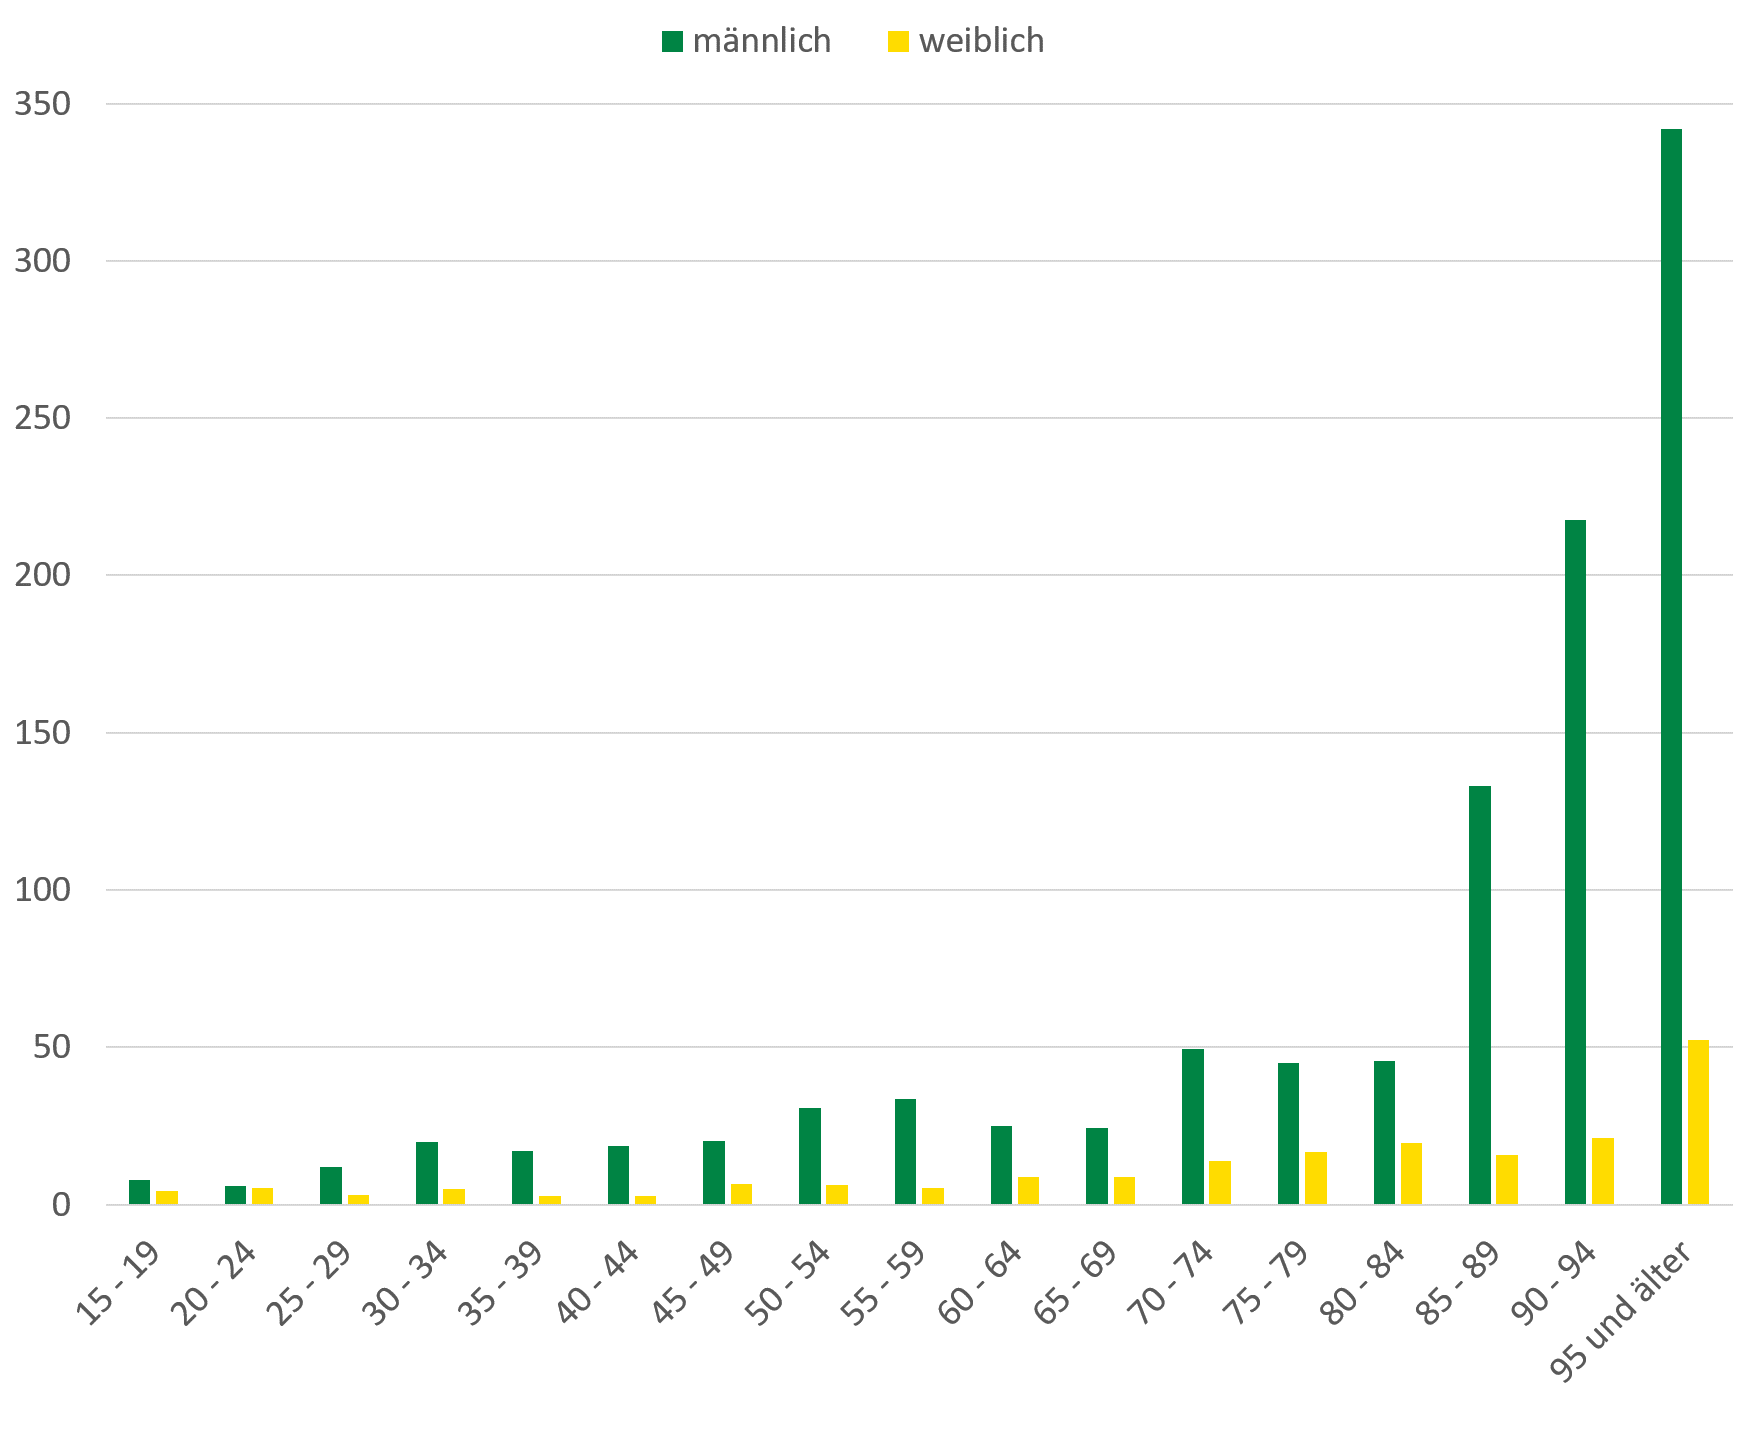This screenshot has height=1441, width=1756.
Task: Select the '35 - 39' age label
Action: (501, 1283)
